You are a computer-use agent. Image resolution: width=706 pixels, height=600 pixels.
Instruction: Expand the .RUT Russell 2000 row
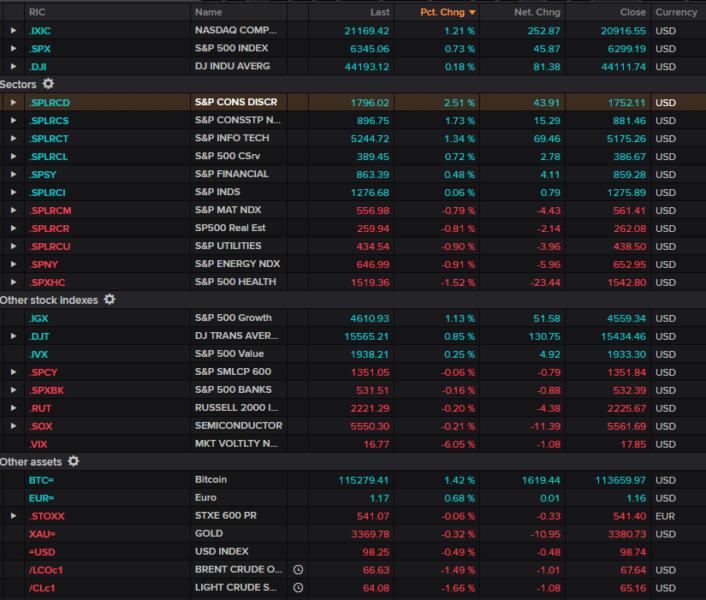(14, 408)
